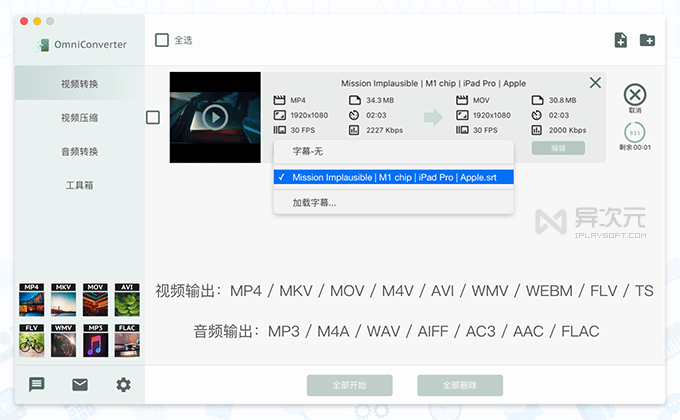Click the output MOV format icon
The image size is (680, 420).
(462, 100)
